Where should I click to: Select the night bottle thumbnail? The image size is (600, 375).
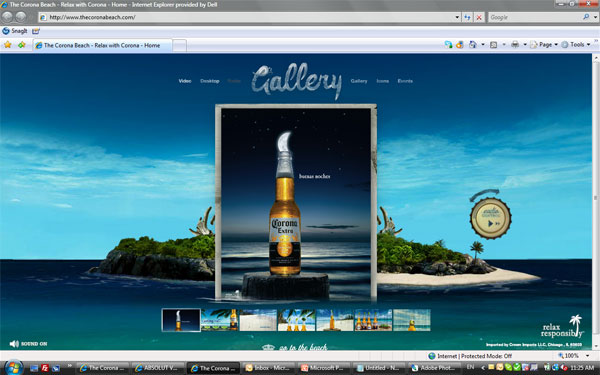[x=181, y=320]
